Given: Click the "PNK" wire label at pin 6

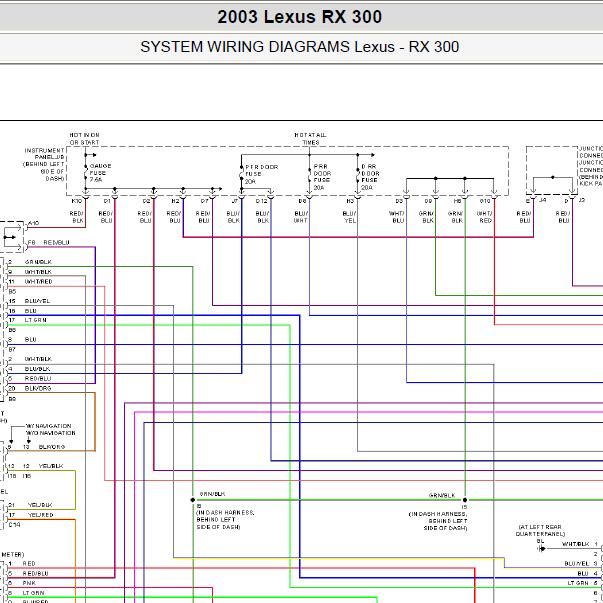Looking at the screenshot, I should (29, 583).
